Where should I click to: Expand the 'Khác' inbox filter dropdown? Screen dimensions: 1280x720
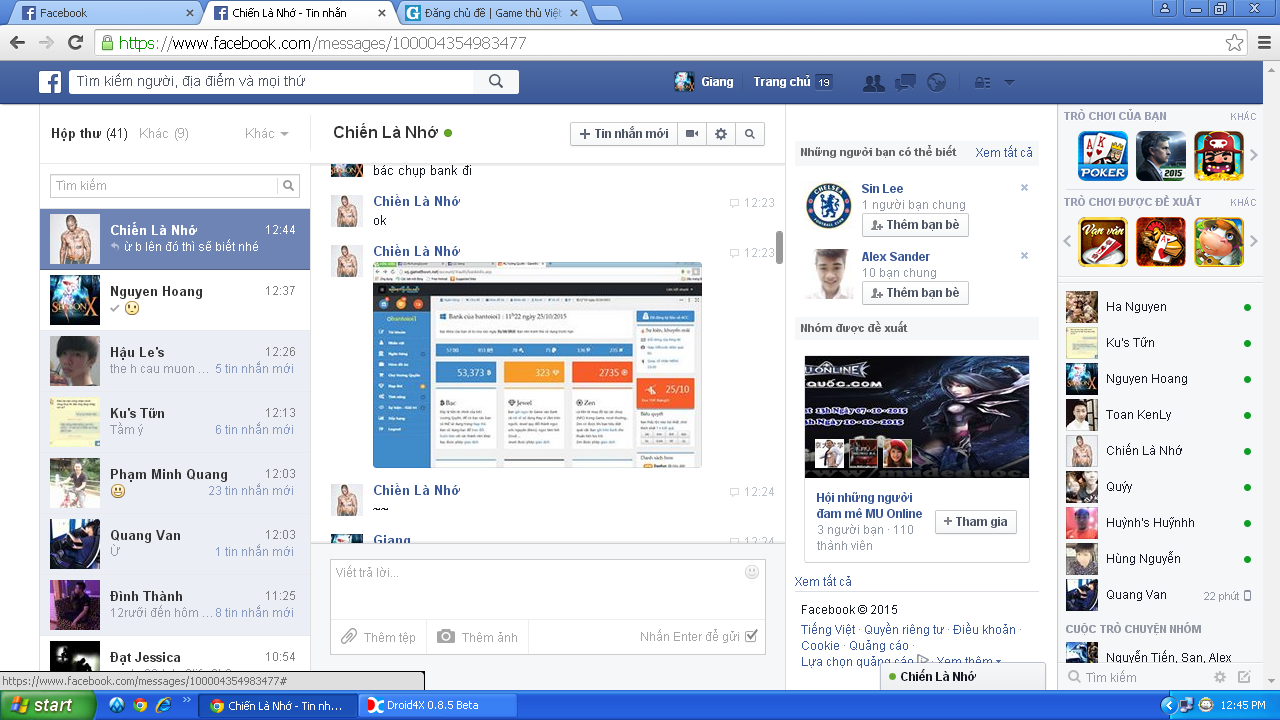(267, 134)
